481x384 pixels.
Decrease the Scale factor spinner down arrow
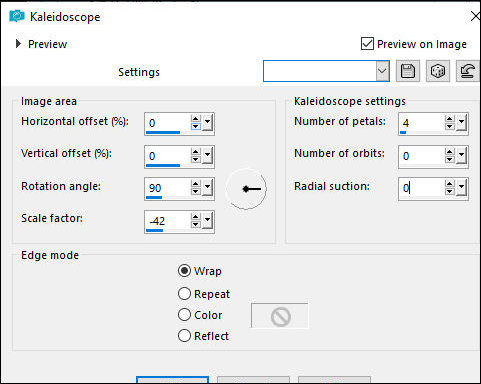pos(195,225)
